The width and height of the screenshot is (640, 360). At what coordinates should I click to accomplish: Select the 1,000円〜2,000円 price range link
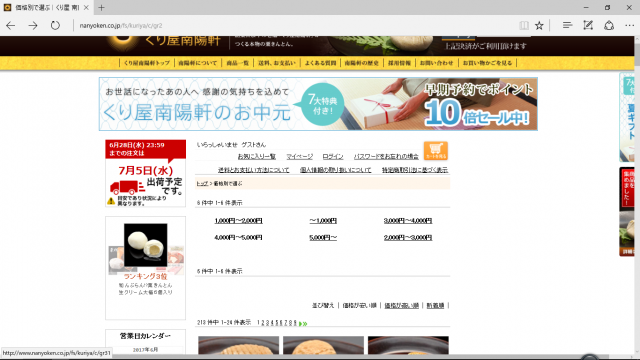coord(238,221)
